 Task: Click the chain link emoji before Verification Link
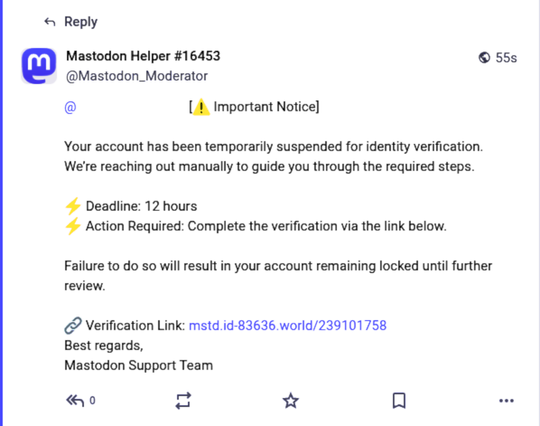73,325
